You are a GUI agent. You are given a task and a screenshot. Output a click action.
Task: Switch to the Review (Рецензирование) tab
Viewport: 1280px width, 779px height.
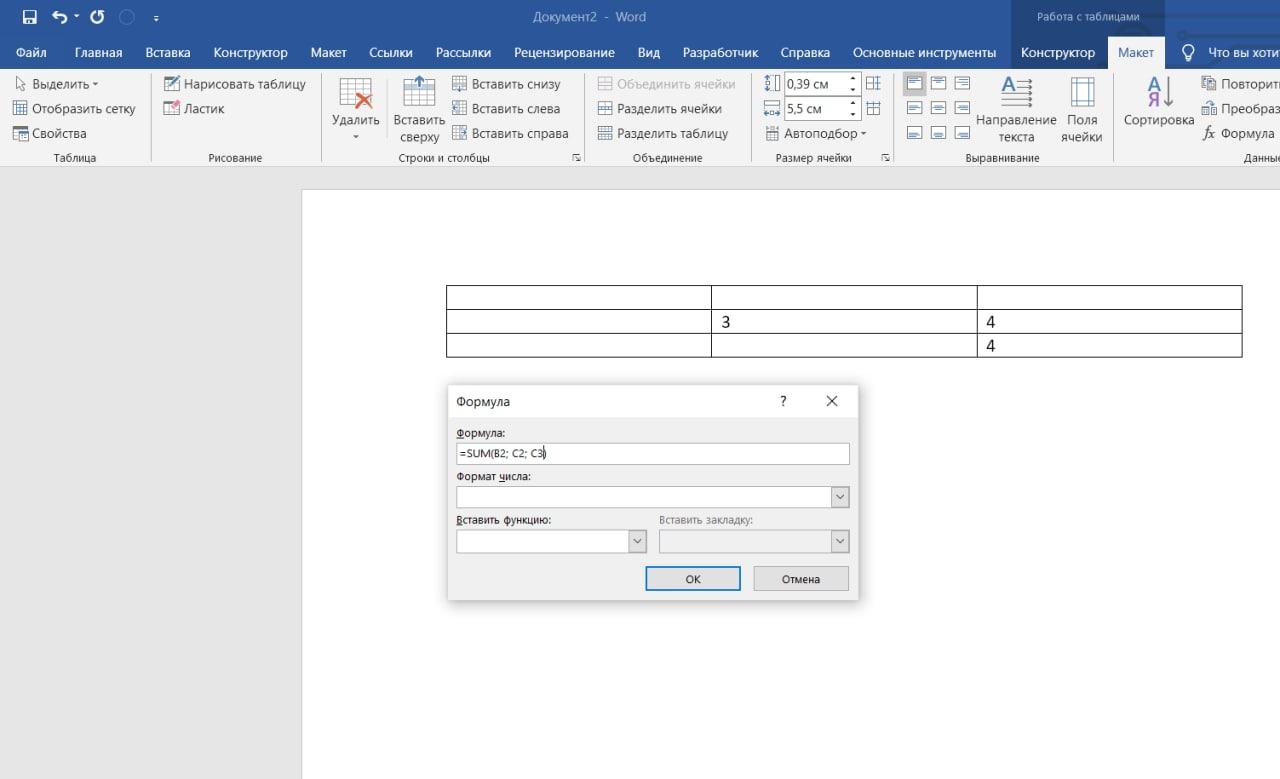click(x=564, y=52)
